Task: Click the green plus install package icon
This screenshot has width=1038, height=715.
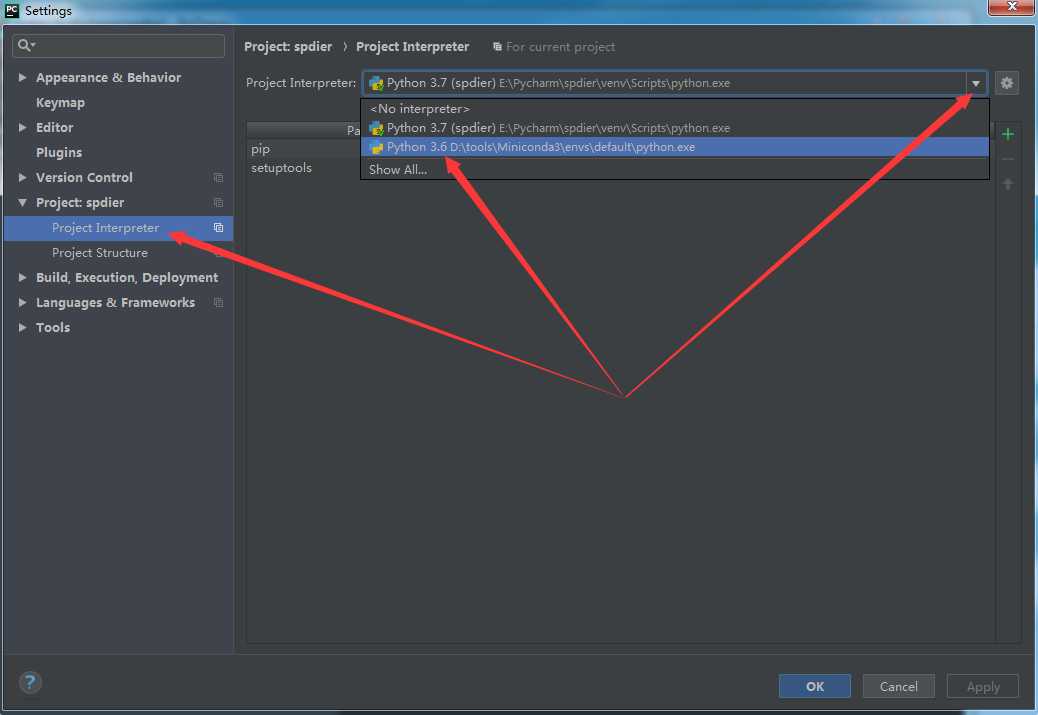Action: [1008, 134]
